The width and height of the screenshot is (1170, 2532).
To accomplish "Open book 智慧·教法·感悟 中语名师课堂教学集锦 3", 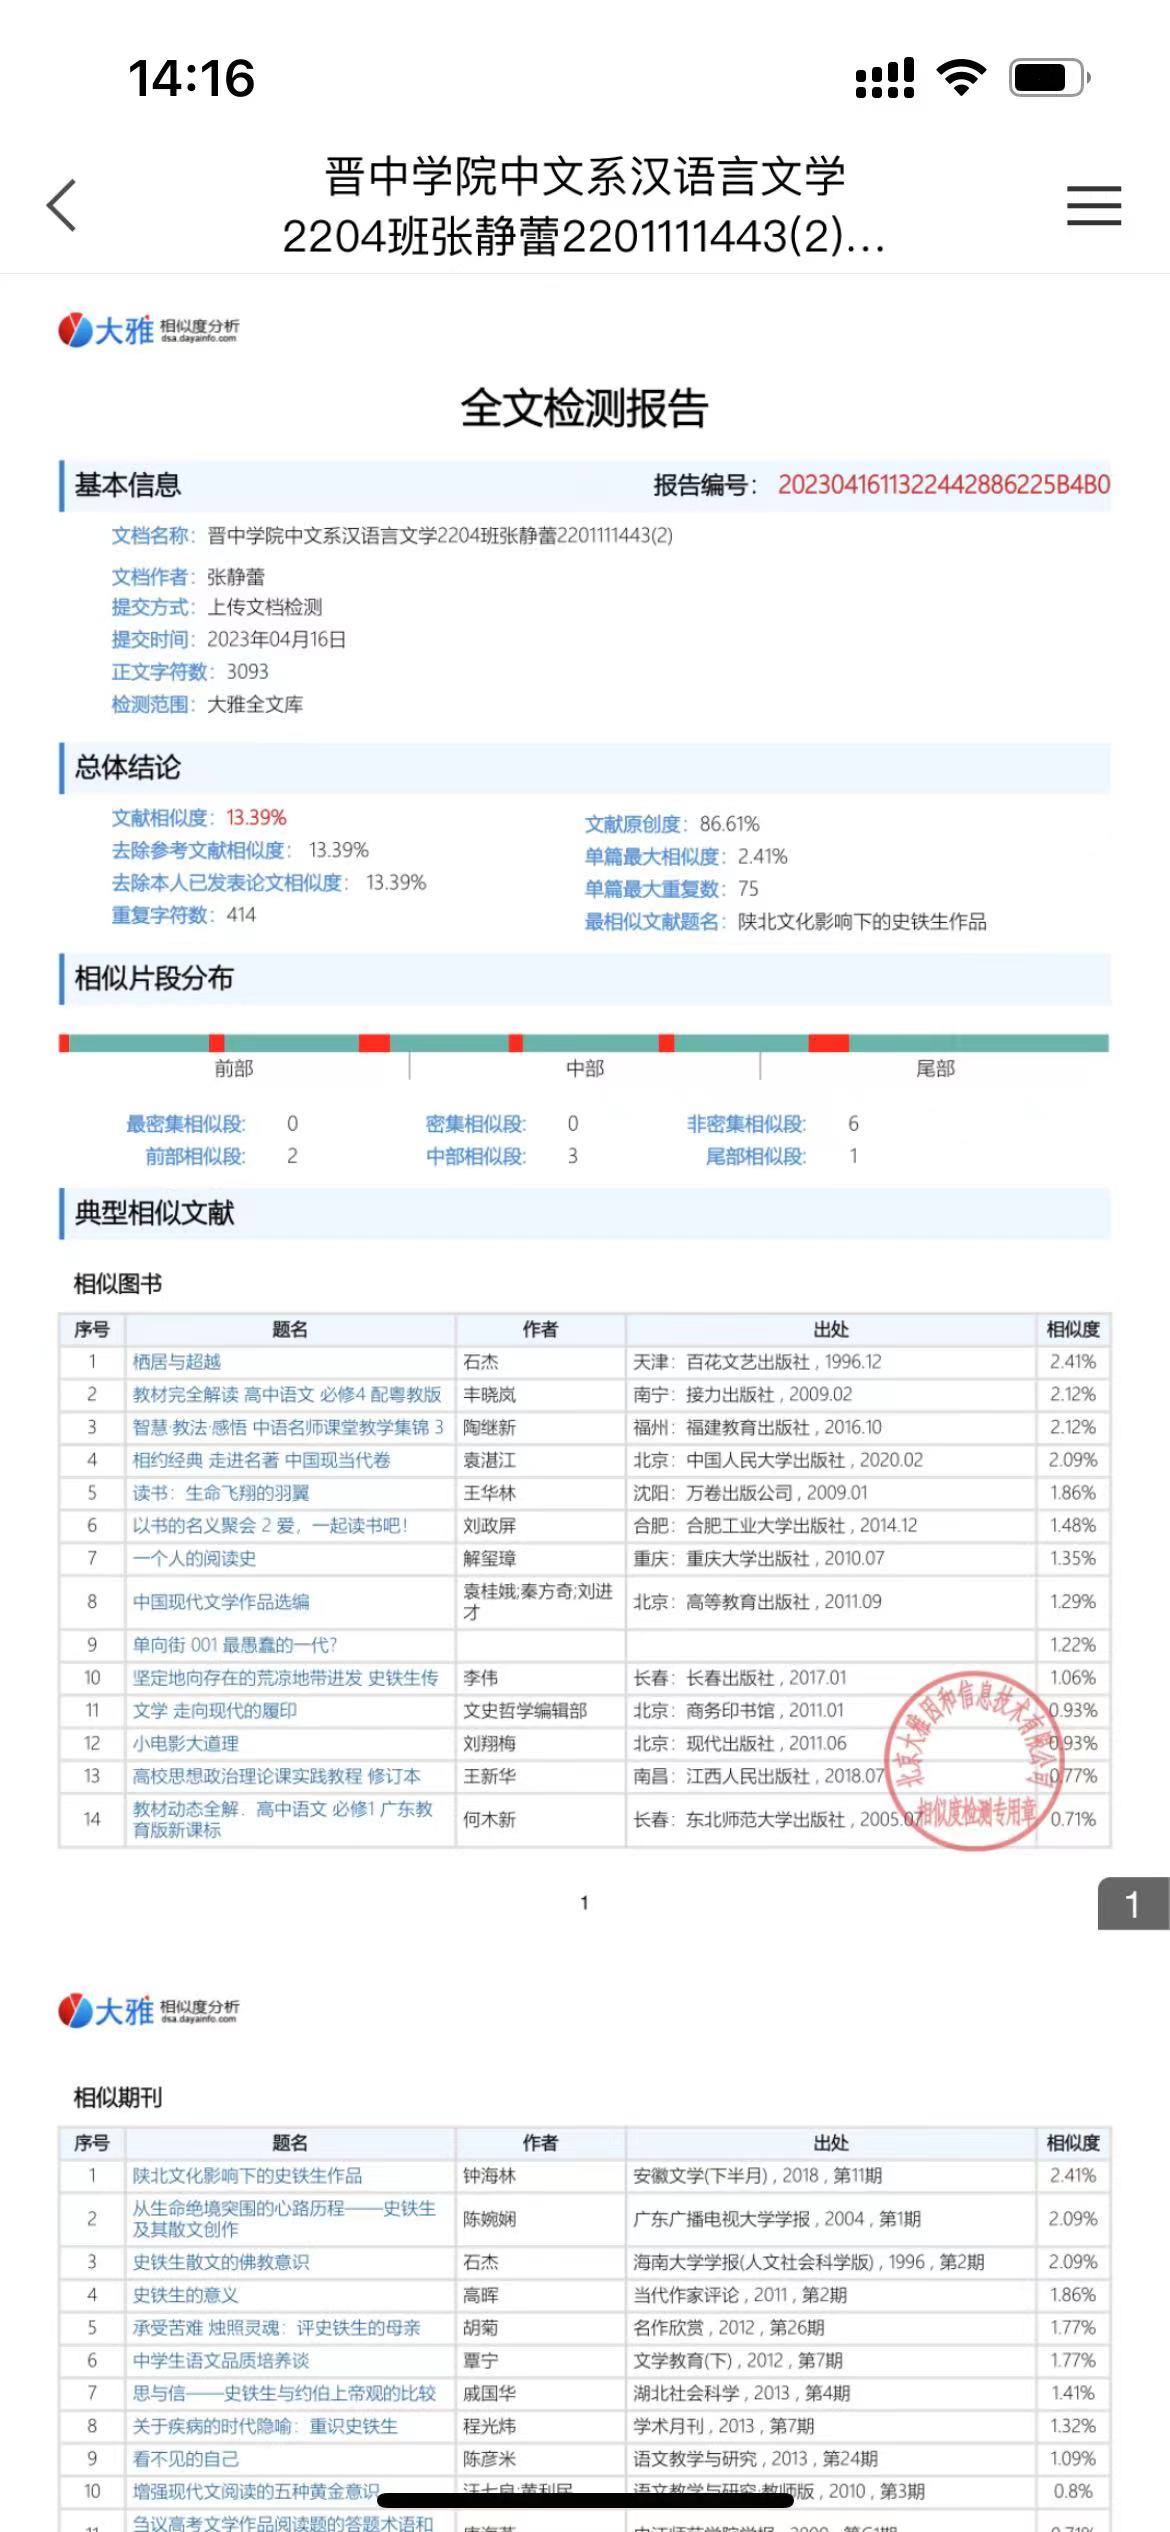I will pos(288,1428).
